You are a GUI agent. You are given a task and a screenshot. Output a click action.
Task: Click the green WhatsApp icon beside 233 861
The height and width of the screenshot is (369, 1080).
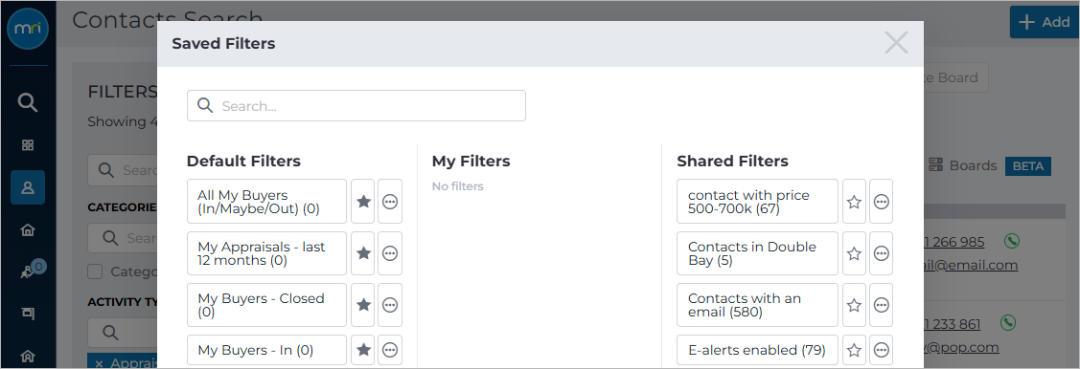[x=1008, y=323]
